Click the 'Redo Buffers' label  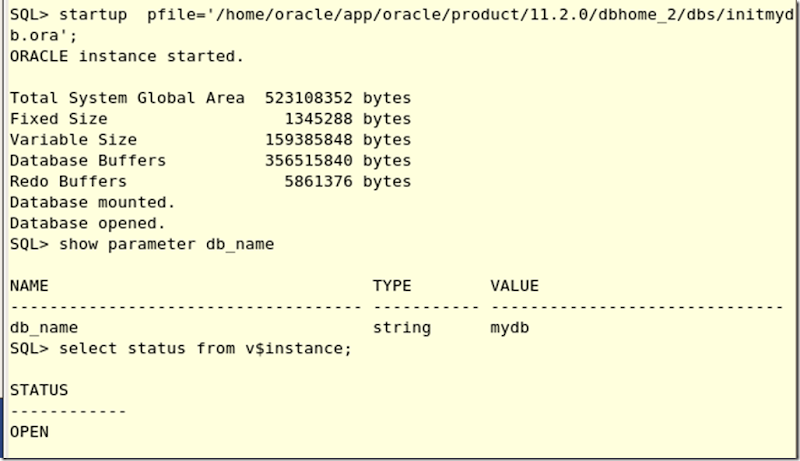pos(68,181)
